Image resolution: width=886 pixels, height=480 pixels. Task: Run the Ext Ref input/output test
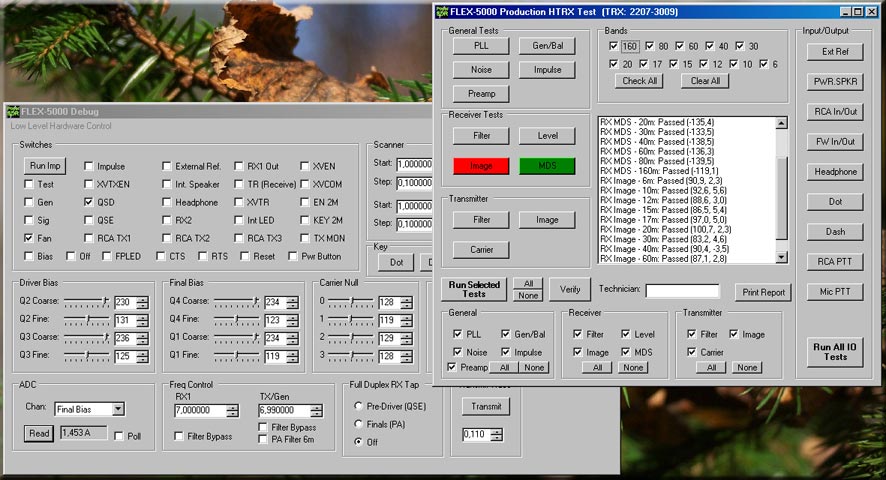[x=835, y=51]
